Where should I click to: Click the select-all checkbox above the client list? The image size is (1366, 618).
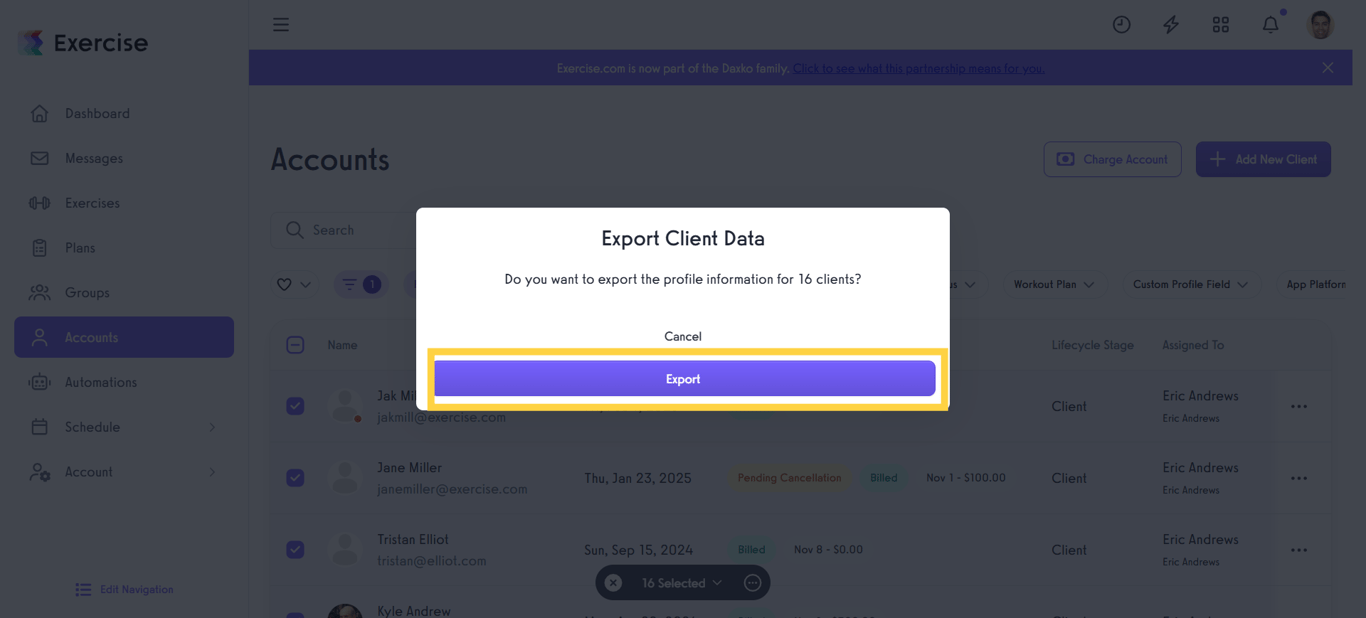295,344
